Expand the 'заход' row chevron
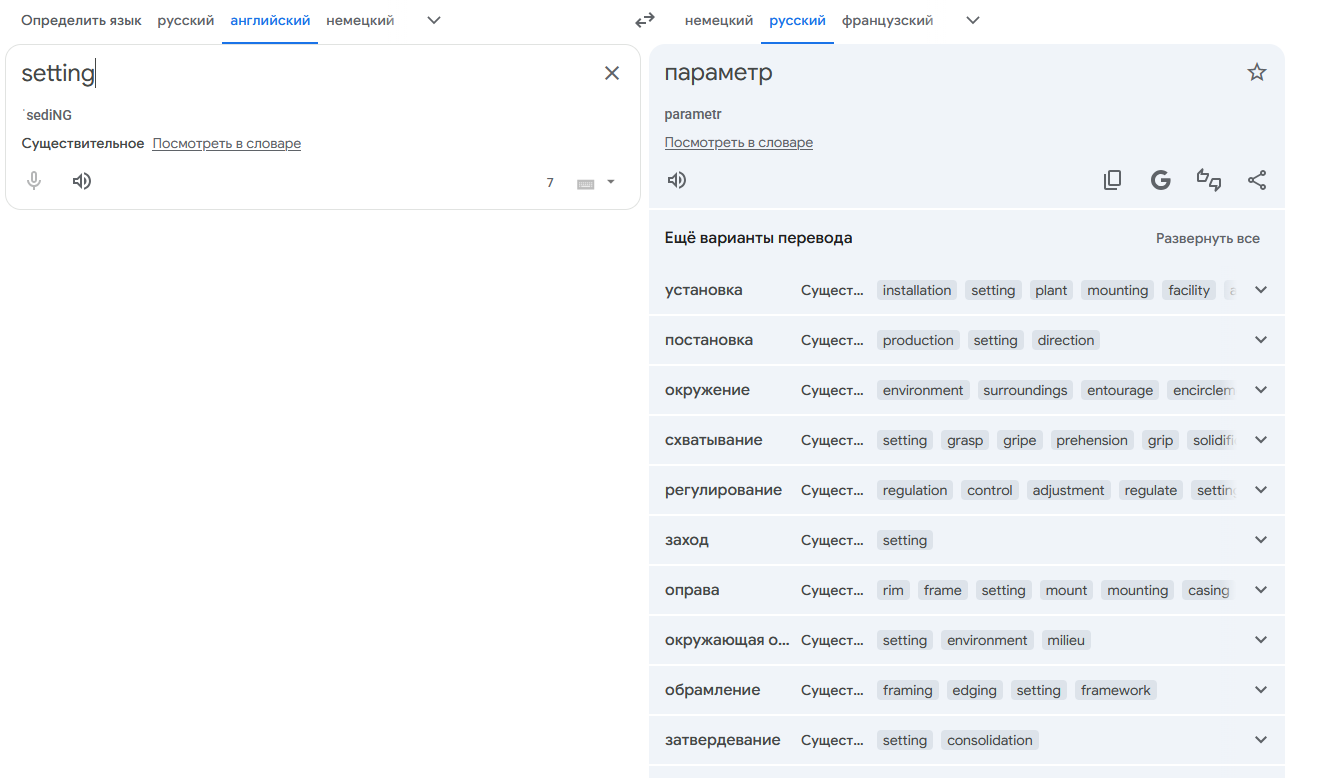Viewport: 1317px width, 778px height. click(x=1261, y=540)
